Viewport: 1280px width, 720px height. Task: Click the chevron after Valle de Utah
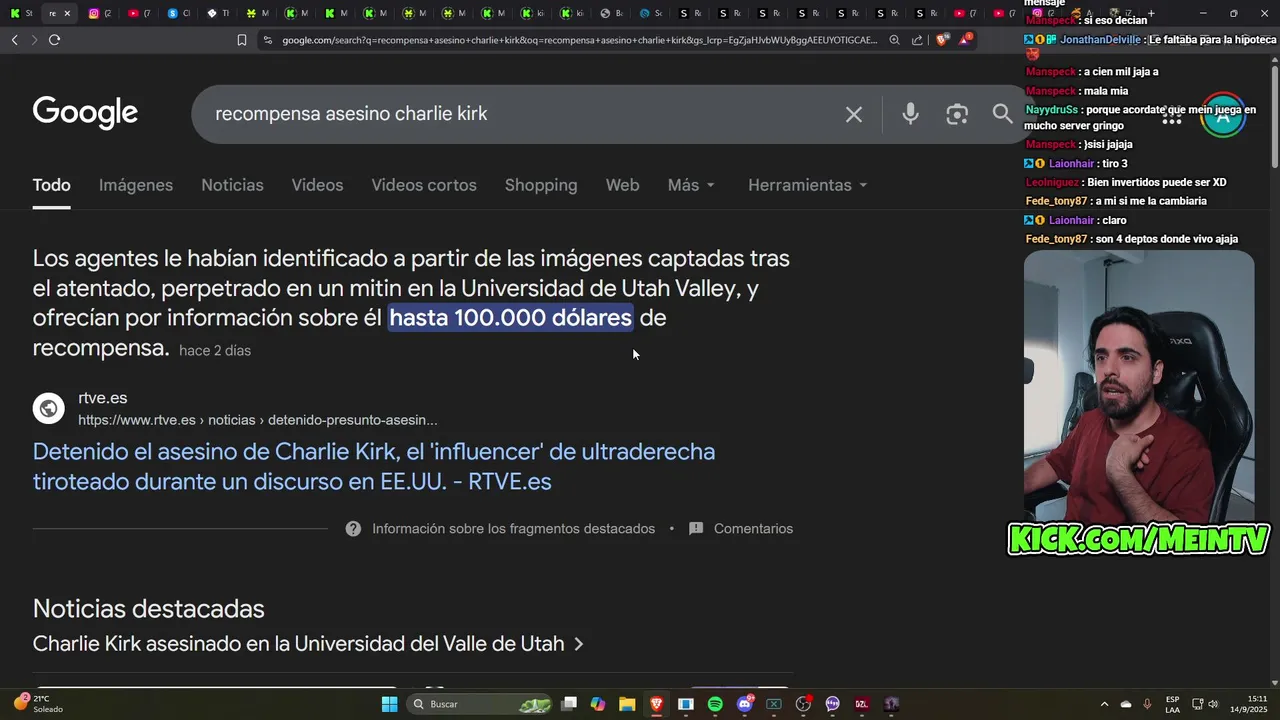pyautogui.click(x=578, y=645)
